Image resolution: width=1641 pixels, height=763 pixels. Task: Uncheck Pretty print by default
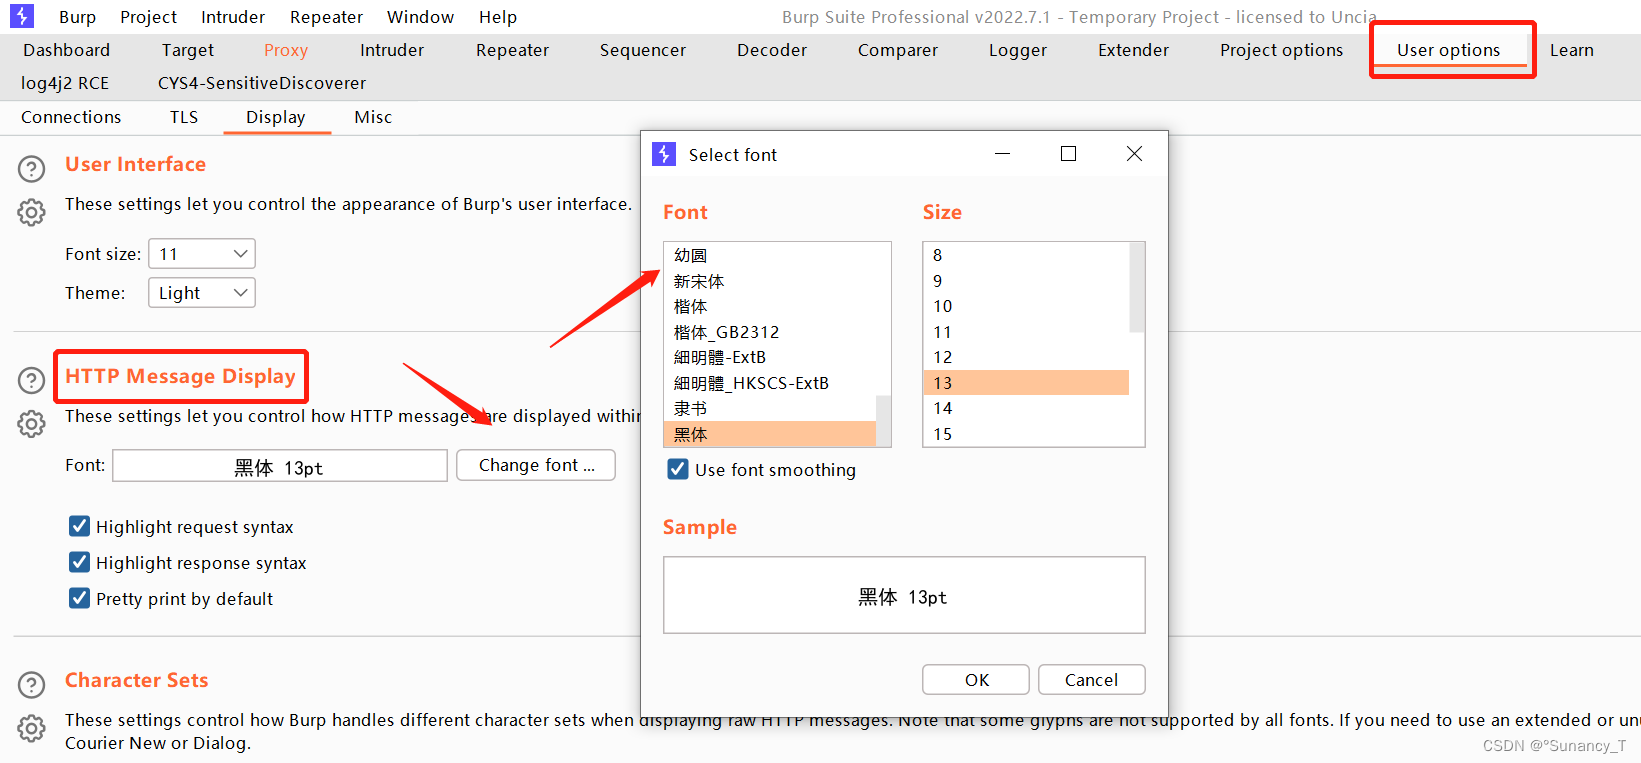[x=79, y=598]
